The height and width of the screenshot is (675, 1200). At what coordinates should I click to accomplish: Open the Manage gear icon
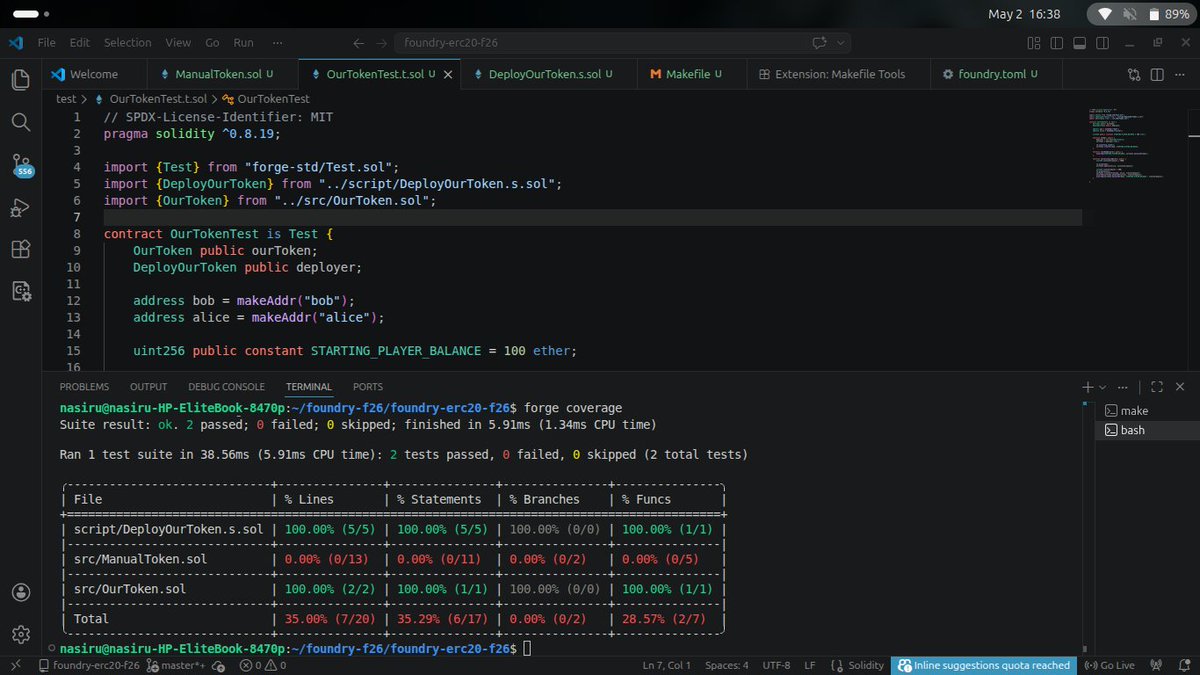[20, 634]
